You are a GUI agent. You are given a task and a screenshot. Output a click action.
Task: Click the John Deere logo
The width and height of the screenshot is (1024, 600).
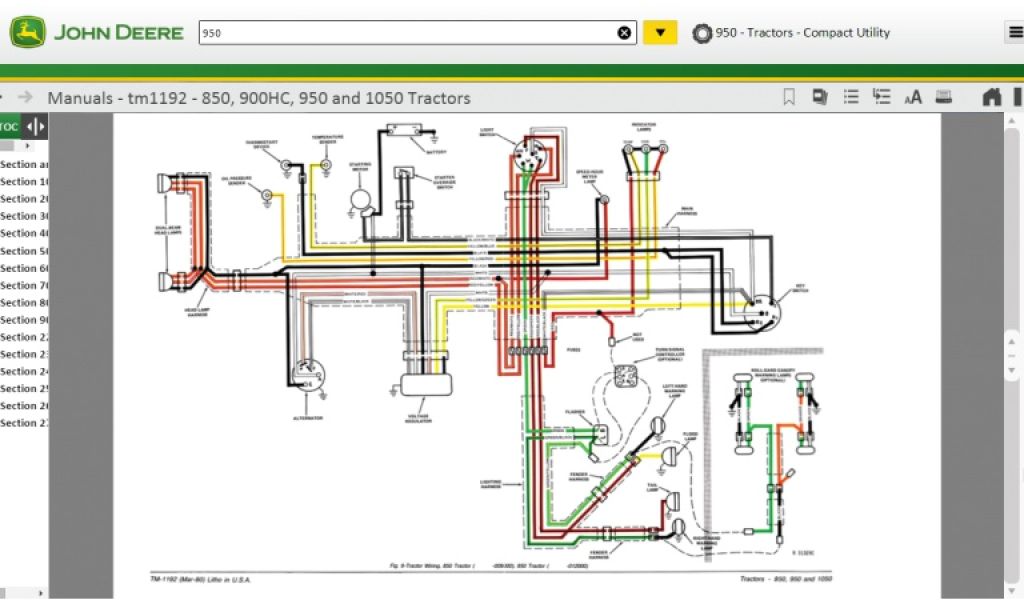(97, 32)
